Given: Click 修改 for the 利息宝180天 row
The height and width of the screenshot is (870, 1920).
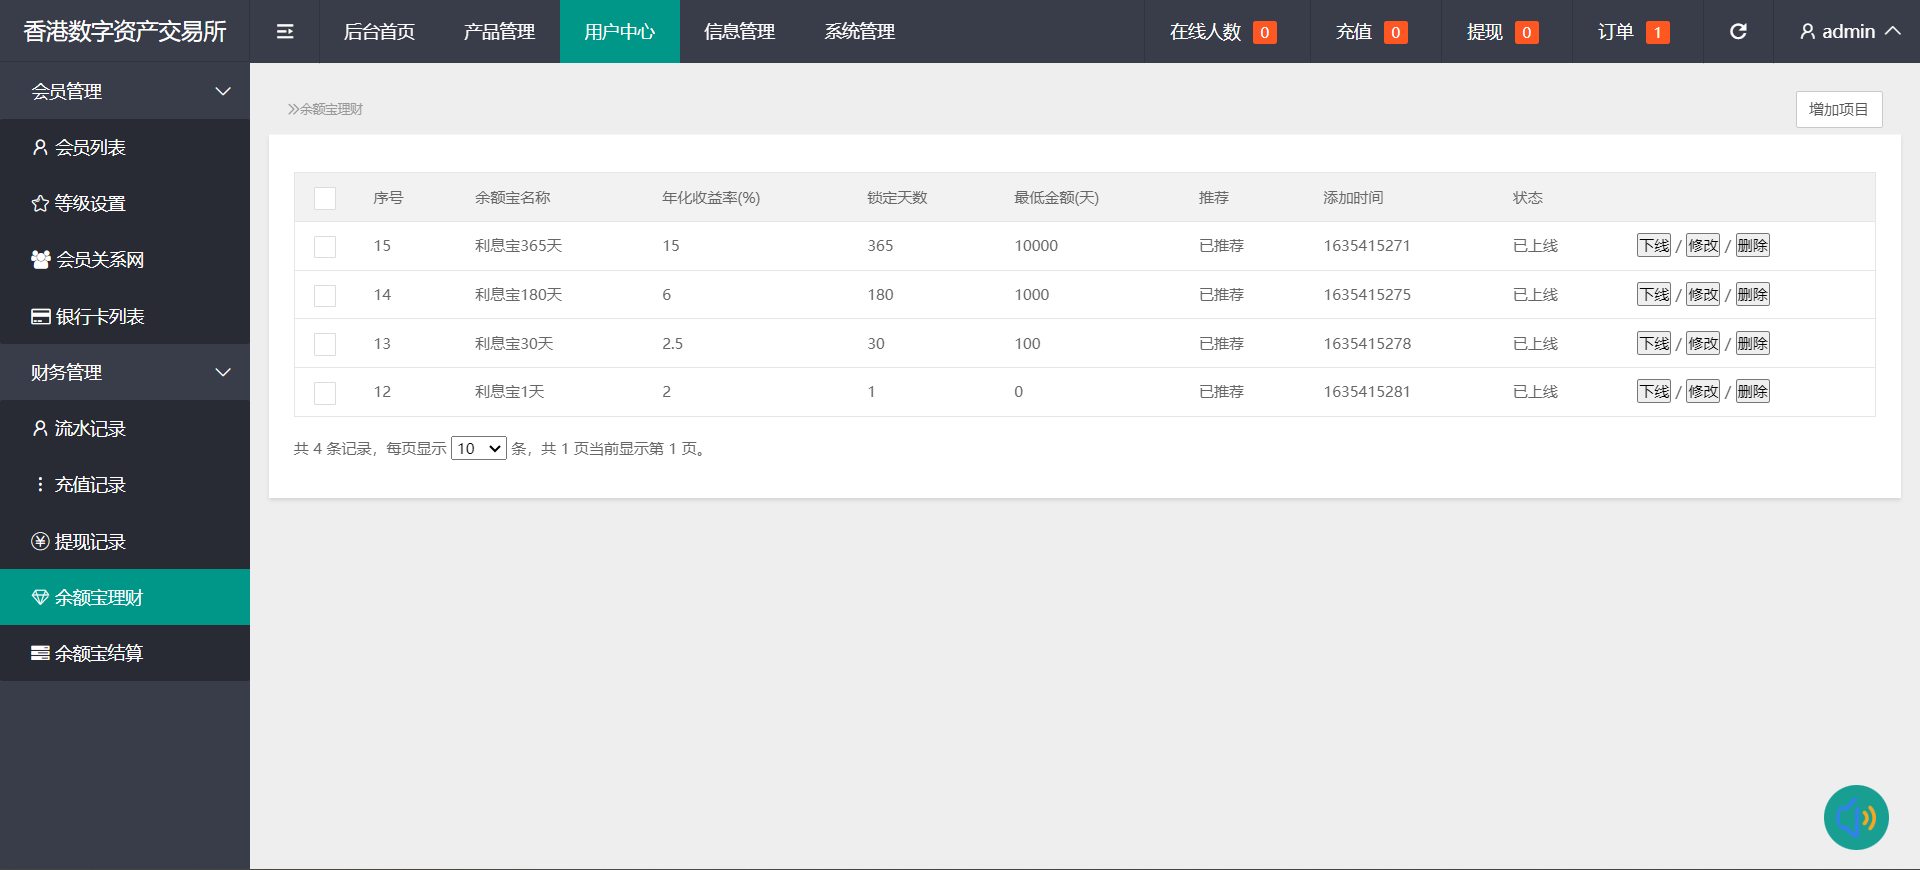Looking at the screenshot, I should [x=1702, y=295].
